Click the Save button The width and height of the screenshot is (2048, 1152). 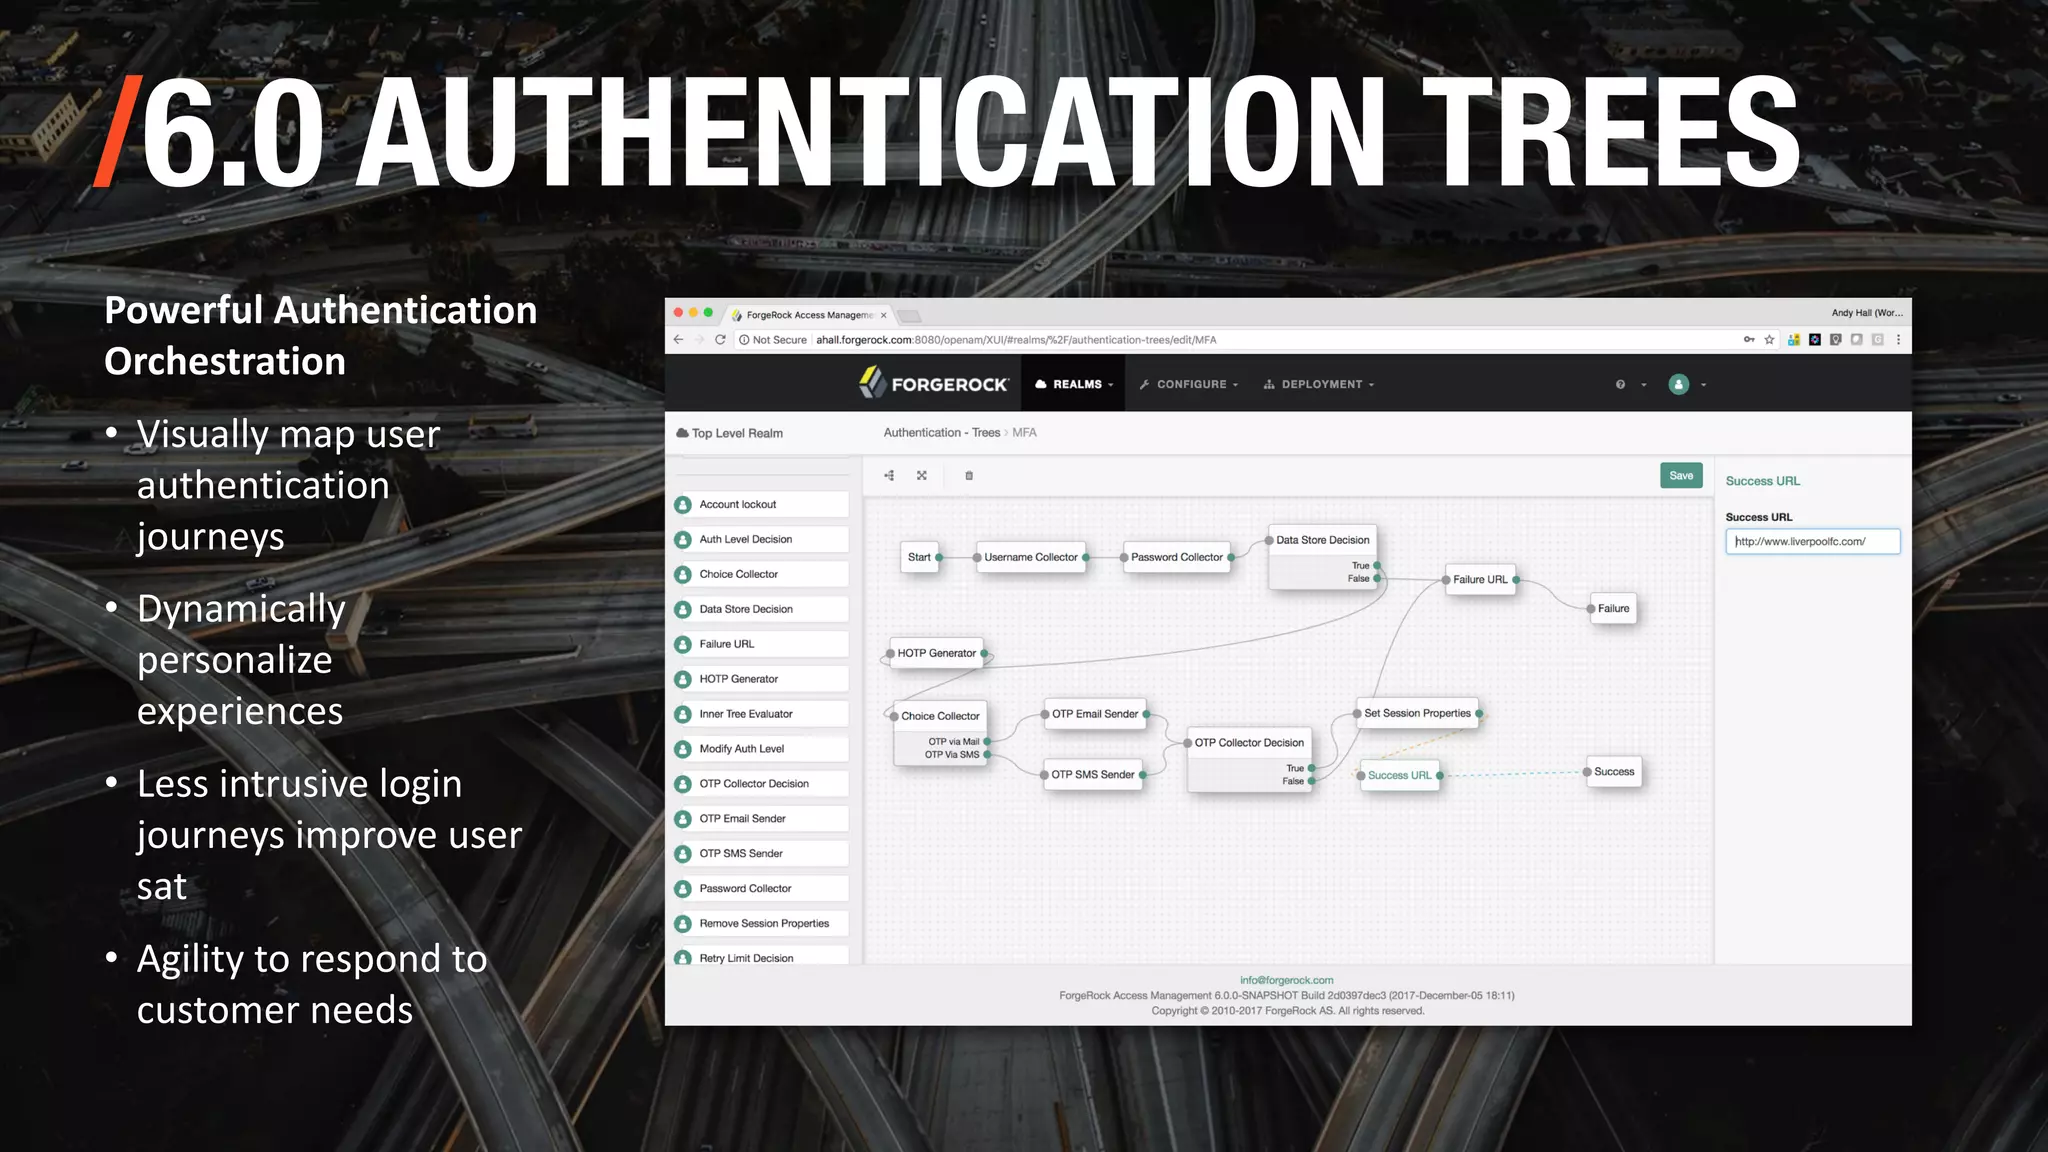point(1681,476)
